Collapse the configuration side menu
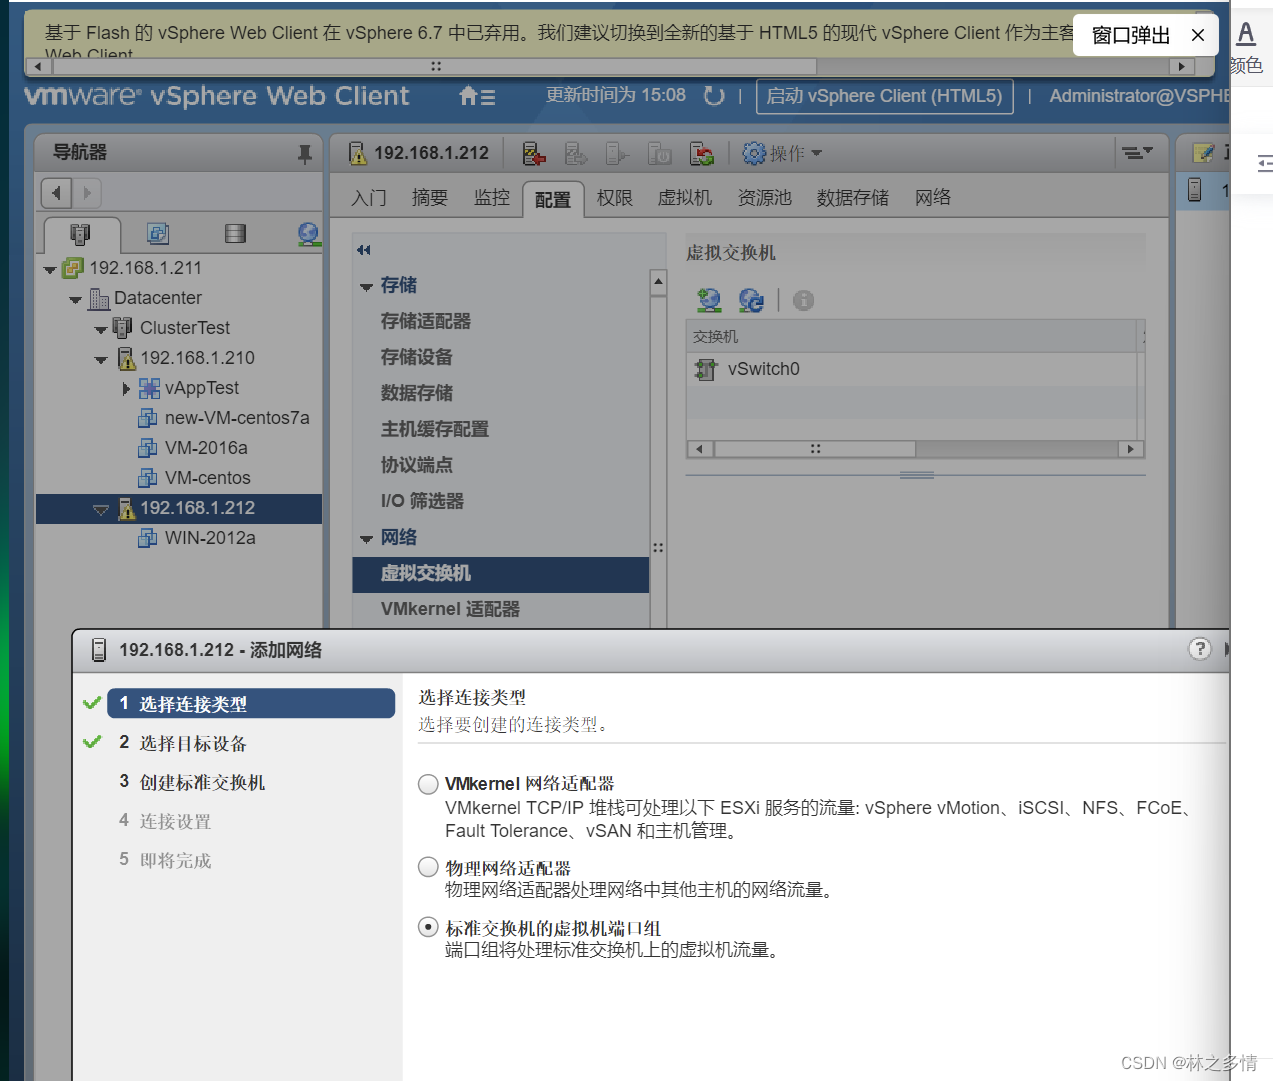 click(x=363, y=250)
